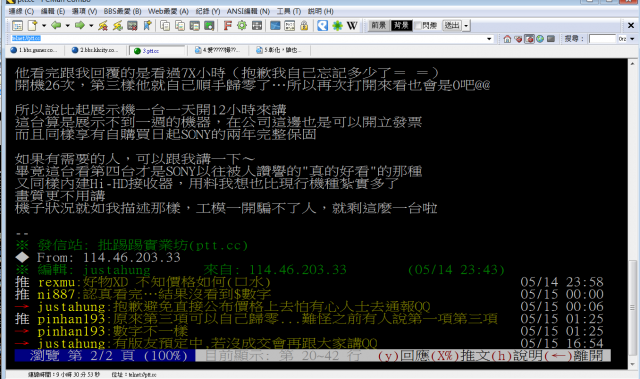Open the BBS最愛 (B) menu

click(122, 11)
